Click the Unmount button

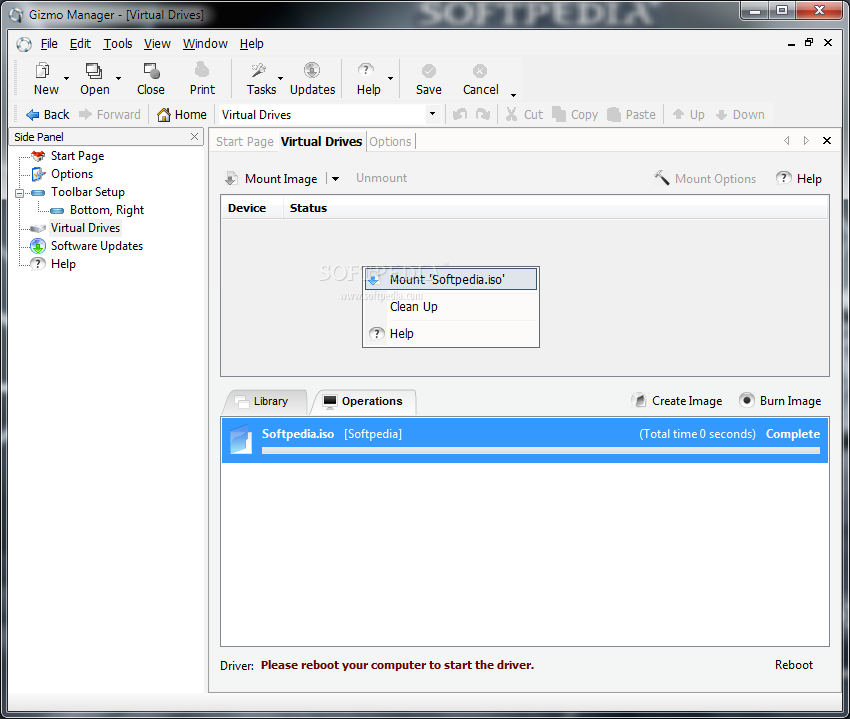coord(381,178)
